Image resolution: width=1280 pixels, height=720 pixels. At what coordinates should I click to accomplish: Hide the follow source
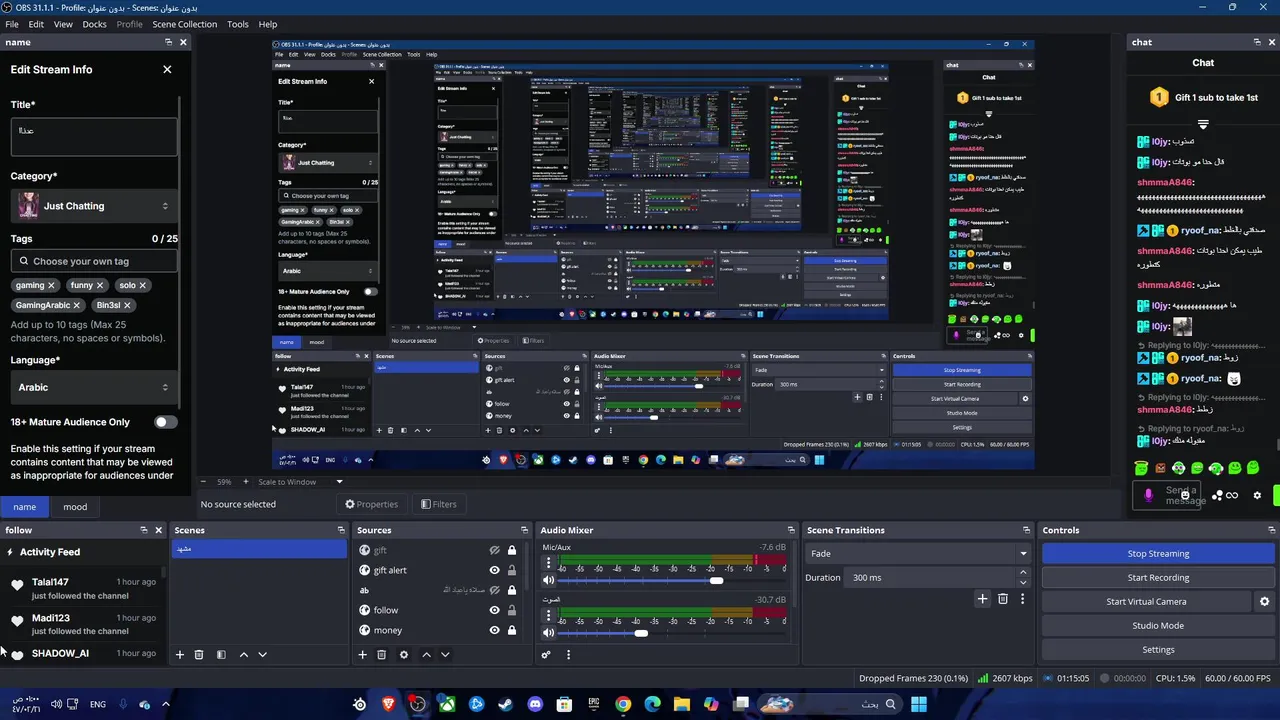494,610
